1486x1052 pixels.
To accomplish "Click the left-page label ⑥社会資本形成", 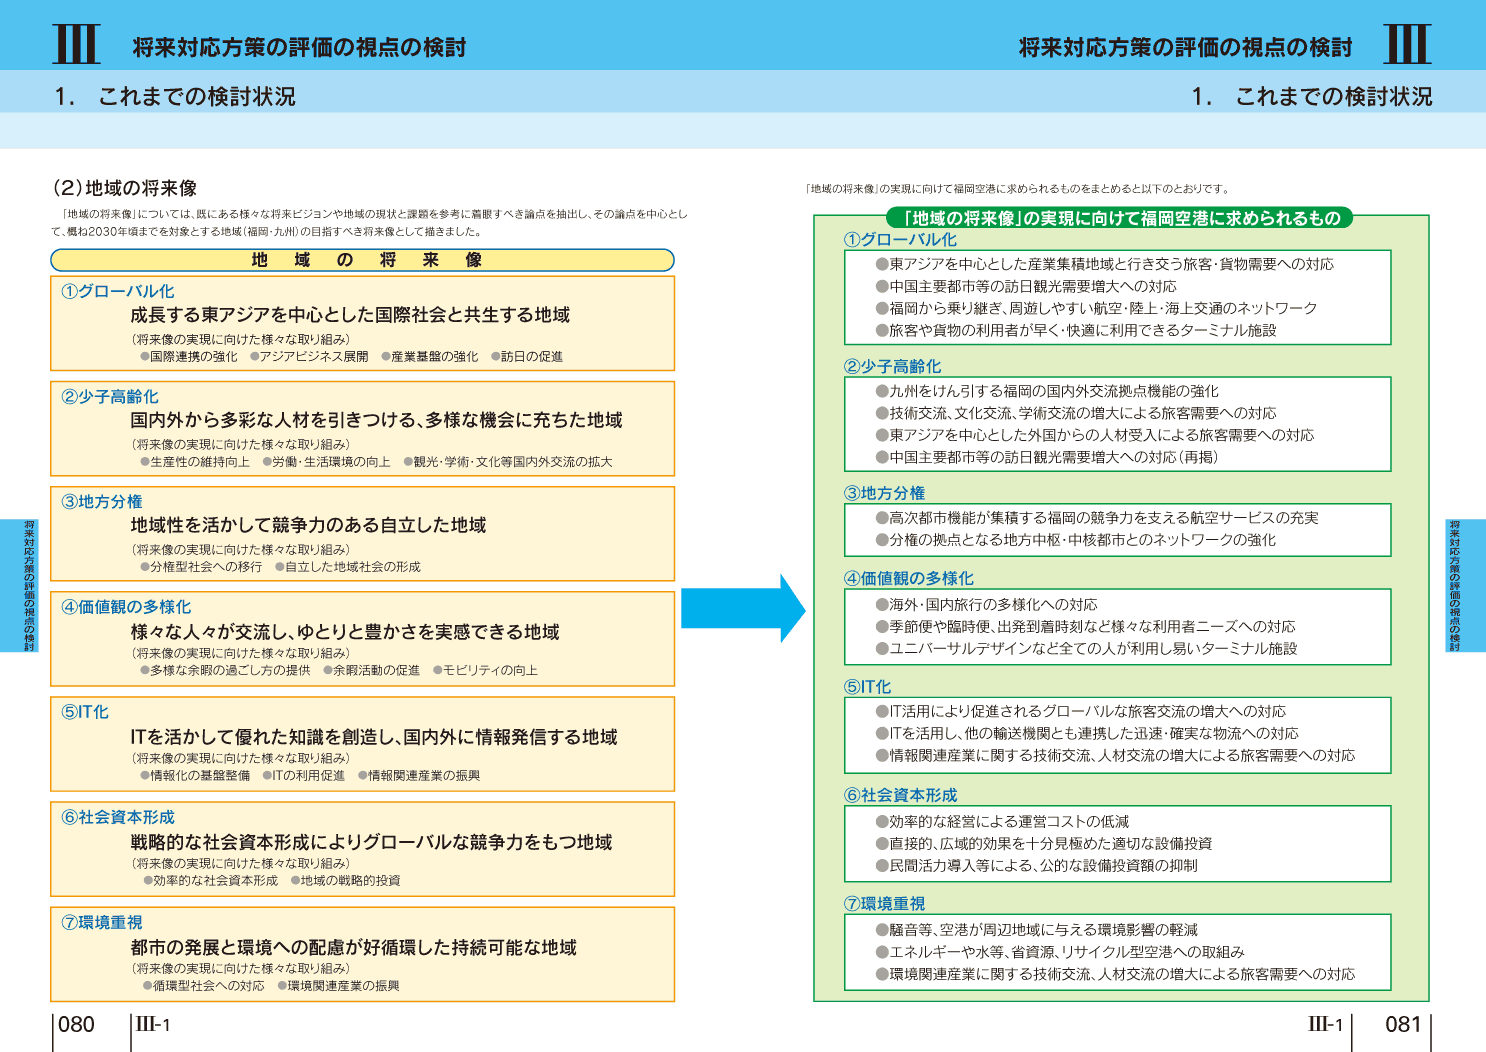I will point(118,817).
